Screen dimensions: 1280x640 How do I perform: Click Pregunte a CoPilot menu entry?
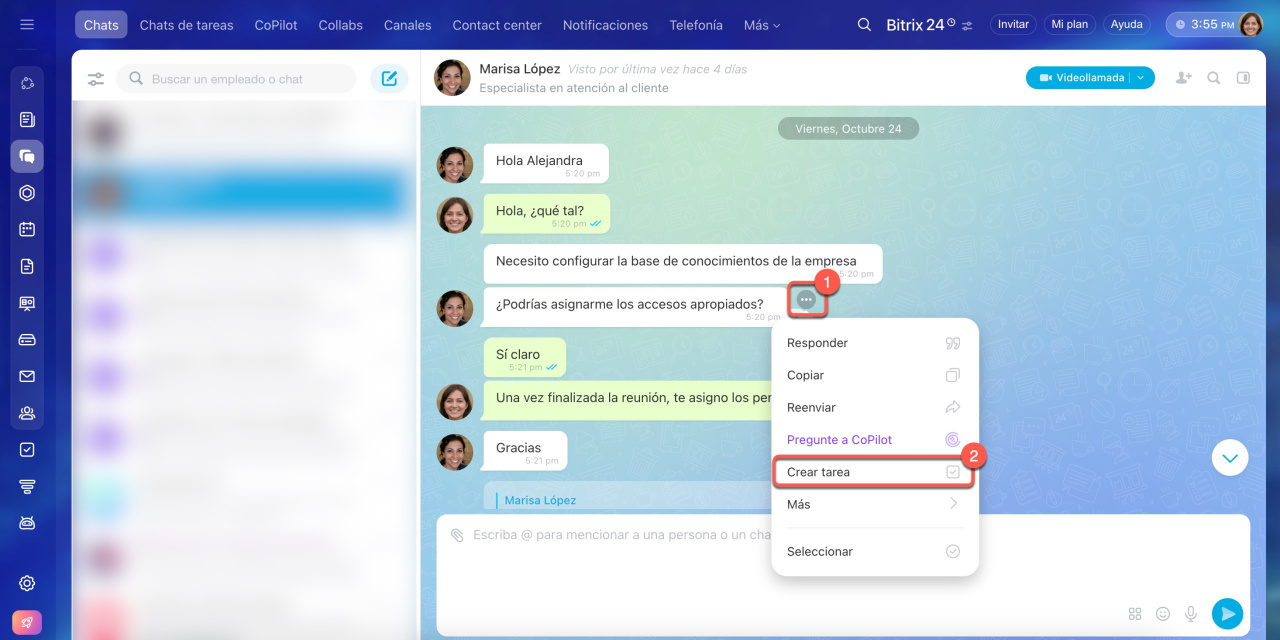point(839,440)
